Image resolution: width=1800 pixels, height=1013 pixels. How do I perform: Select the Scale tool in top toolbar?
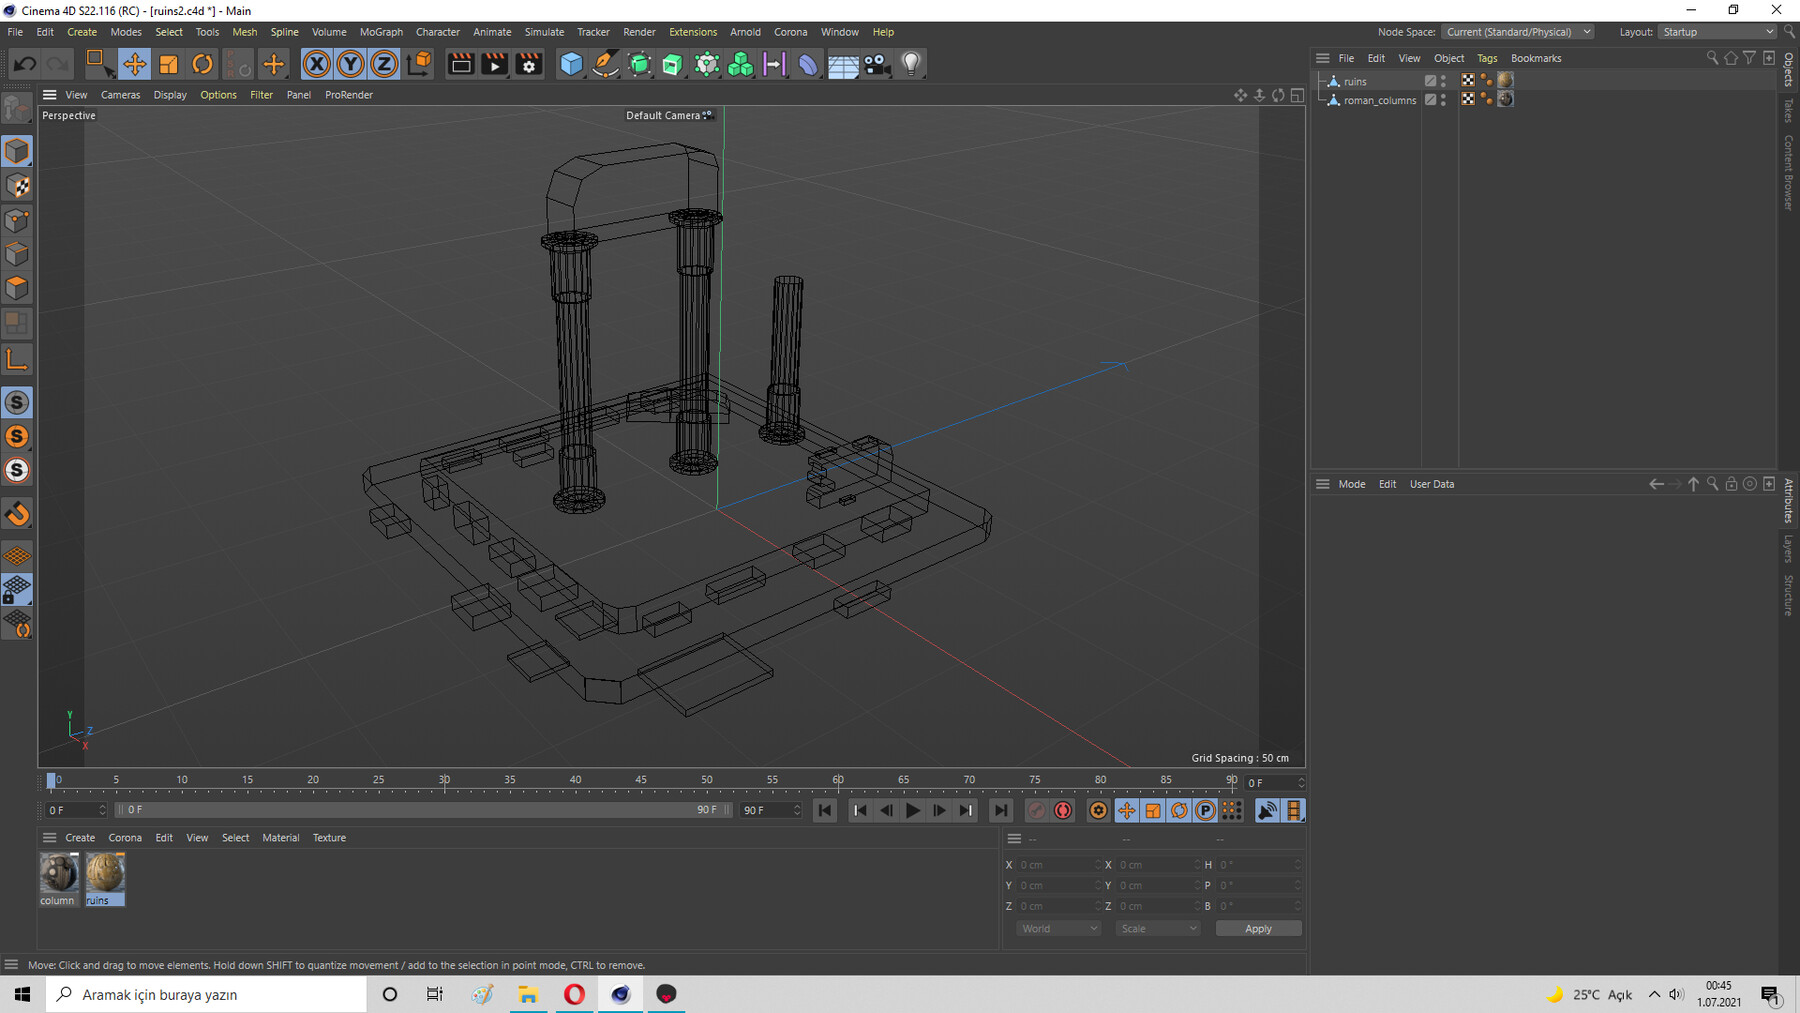pos(168,64)
